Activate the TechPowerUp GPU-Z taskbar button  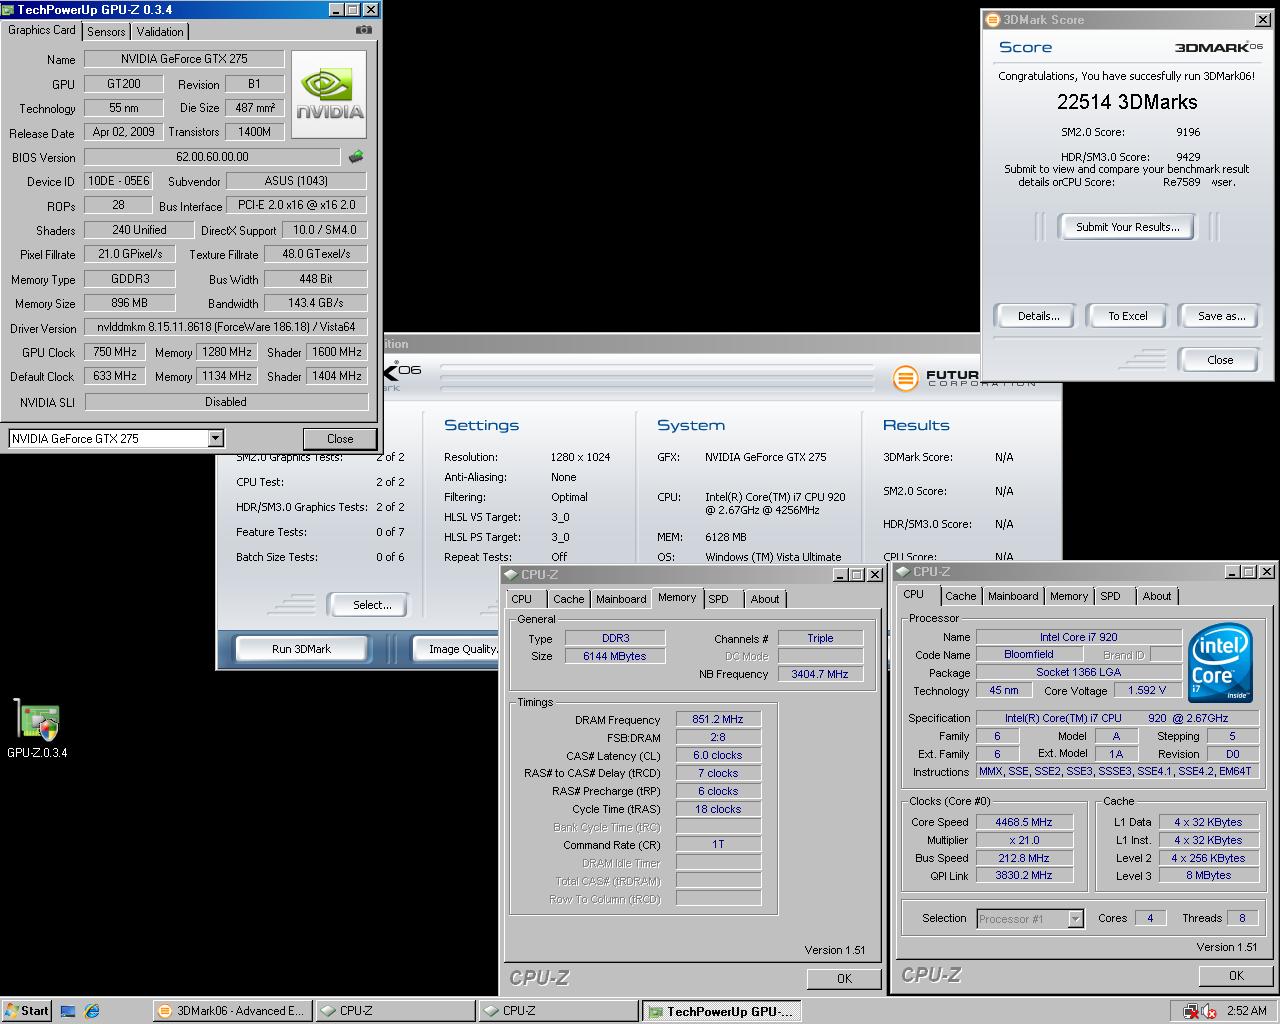pos(721,1011)
